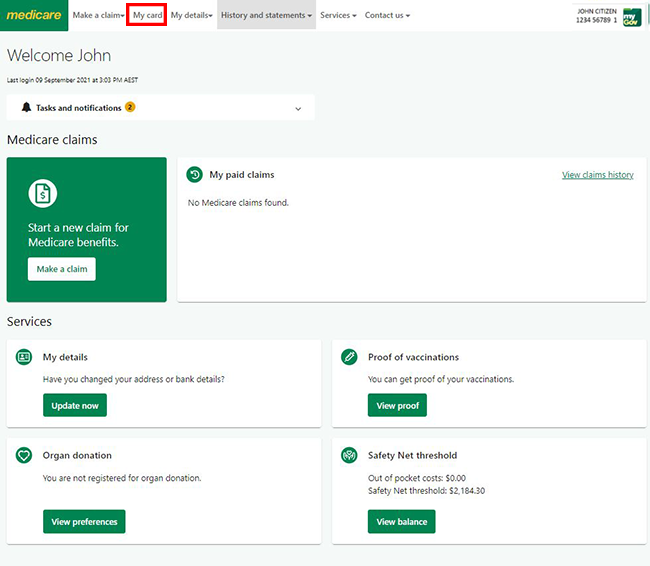650x566 pixels.
Task: Open the myGov icon in header
Action: [x=632, y=17]
